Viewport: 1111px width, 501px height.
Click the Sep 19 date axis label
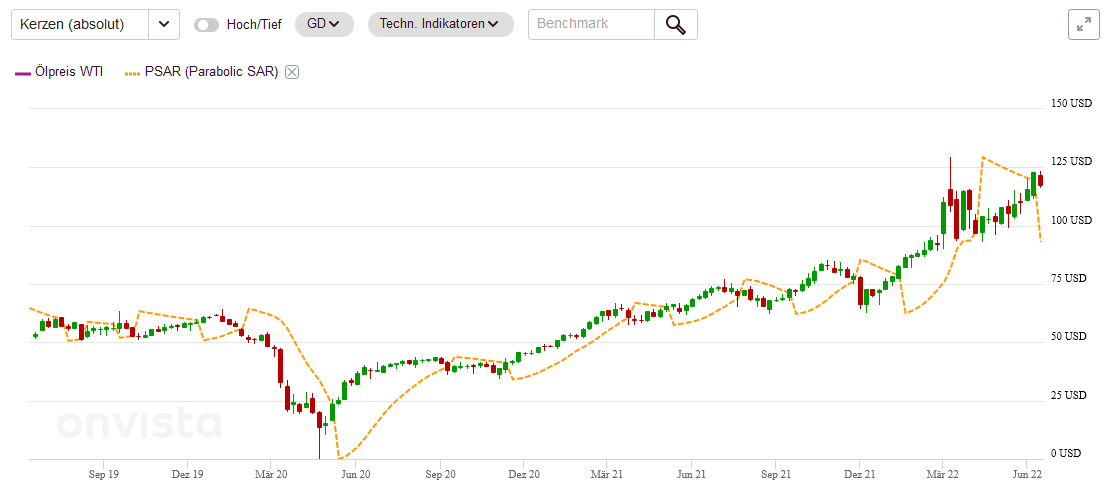104,476
